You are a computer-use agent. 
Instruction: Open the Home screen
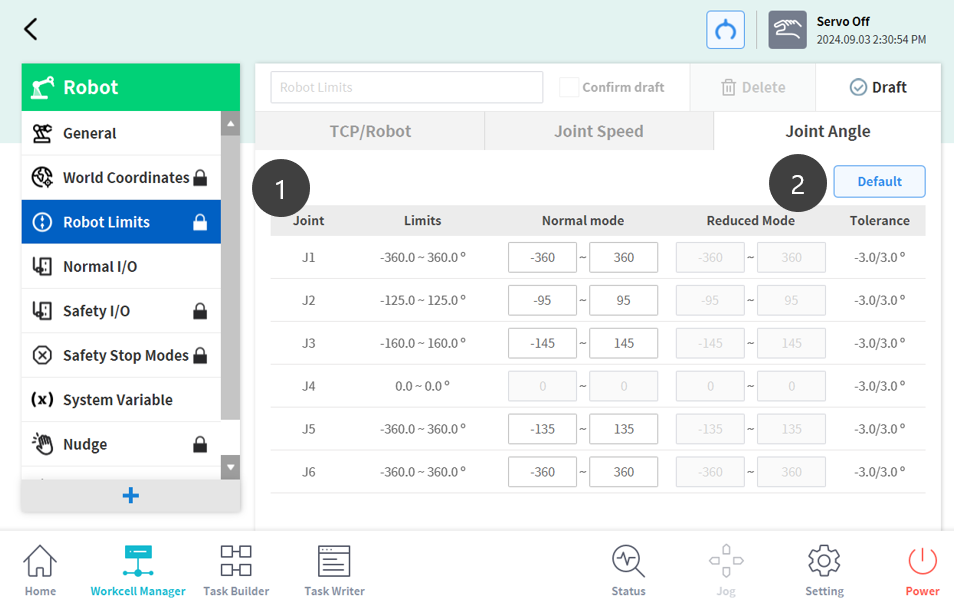(40, 571)
